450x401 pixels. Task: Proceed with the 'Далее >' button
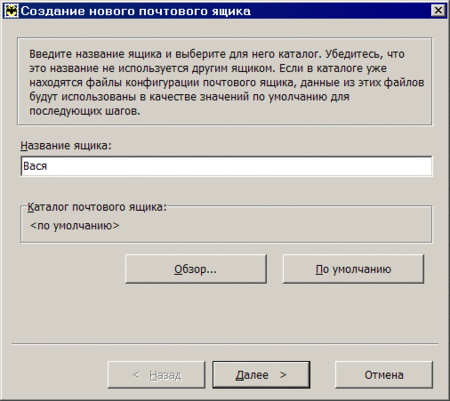[x=261, y=375]
